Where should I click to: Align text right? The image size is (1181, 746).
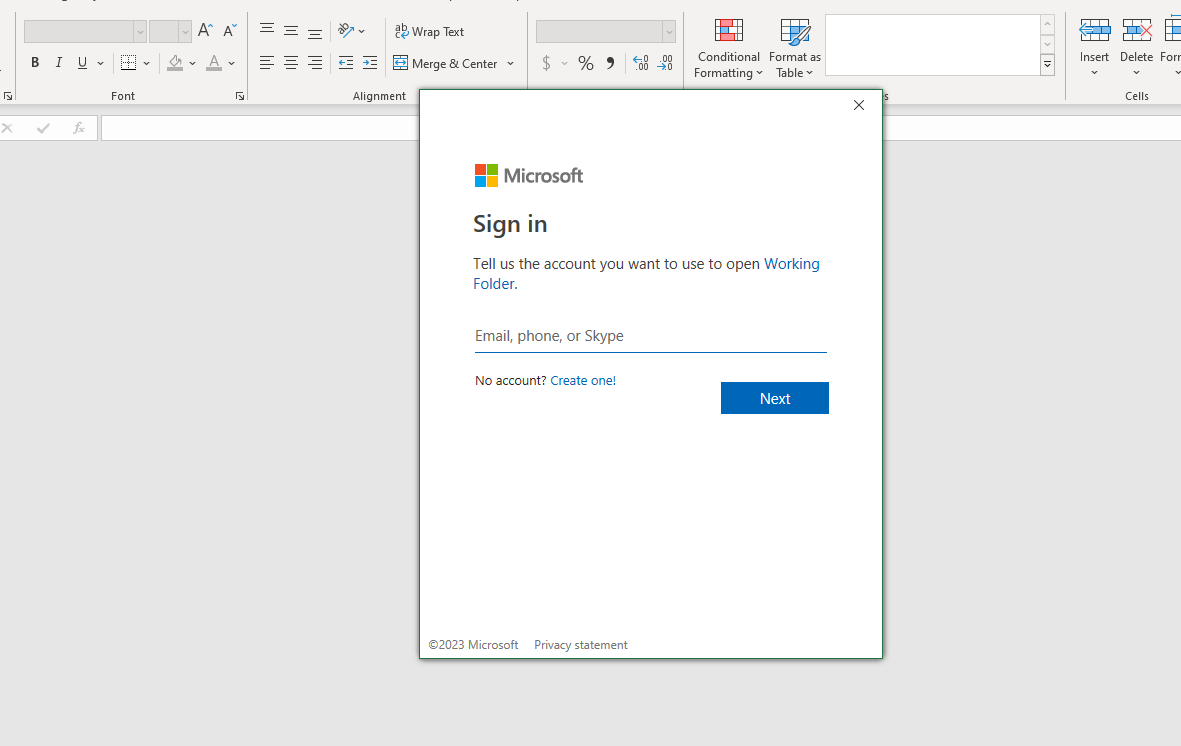(x=315, y=63)
